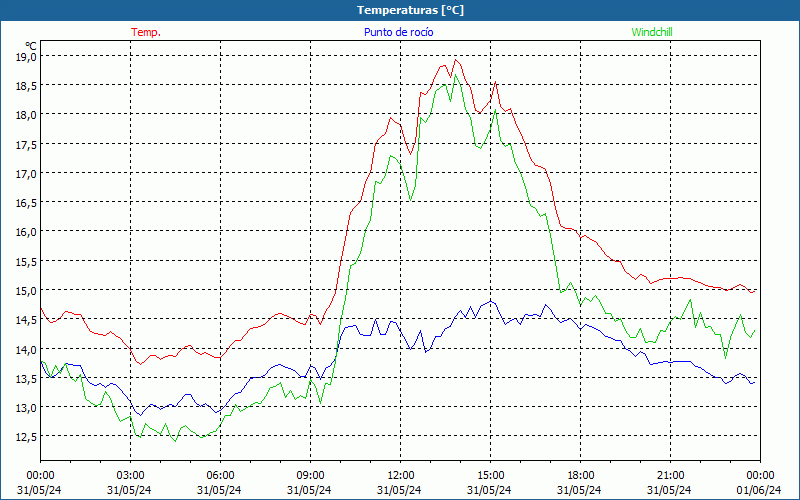800x500 pixels.
Task: Click the '15:00' time axis label
Action: [490, 475]
